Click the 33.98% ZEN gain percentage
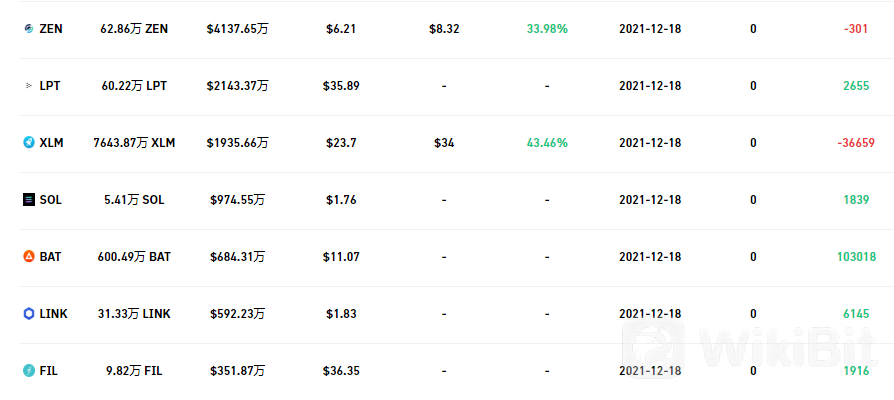Screen dimensions: 894x400 point(547,28)
